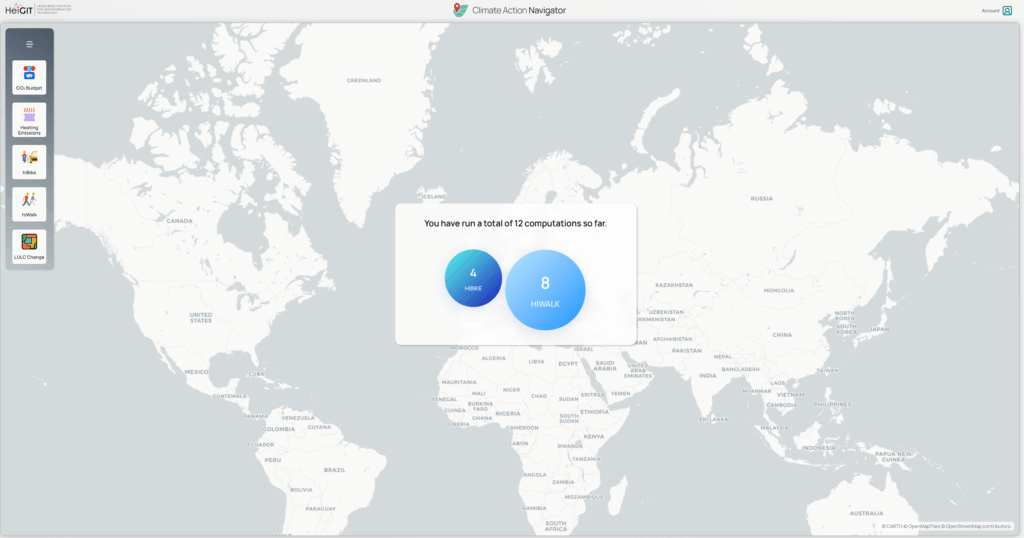Launch the hiBike assessment tool
This screenshot has height=538, width=1024.
pyautogui.click(x=29, y=161)
